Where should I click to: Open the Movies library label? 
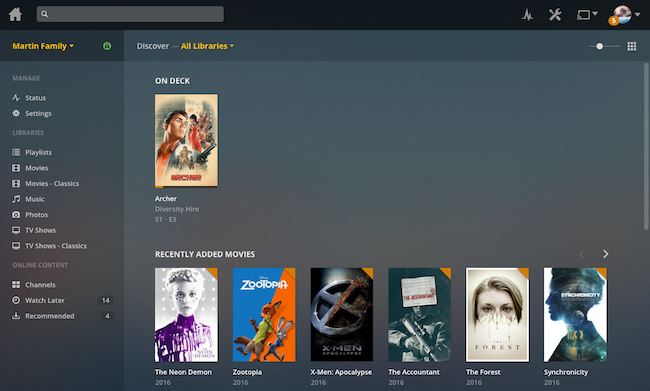(36, 168)
